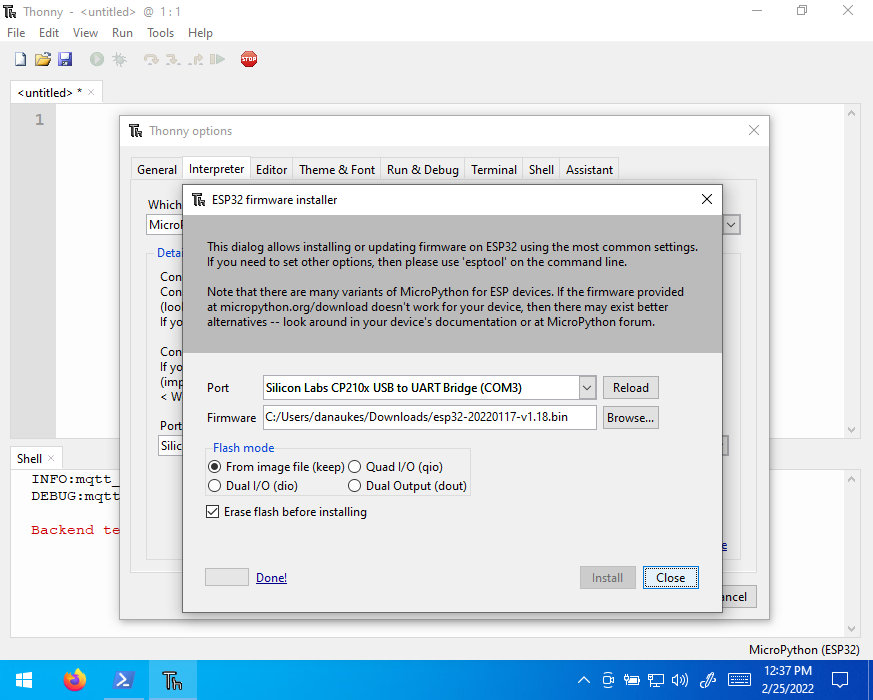Open the Edit menu
The height and width of the screenshot is (700, 873).
click(x=49, y=33)
